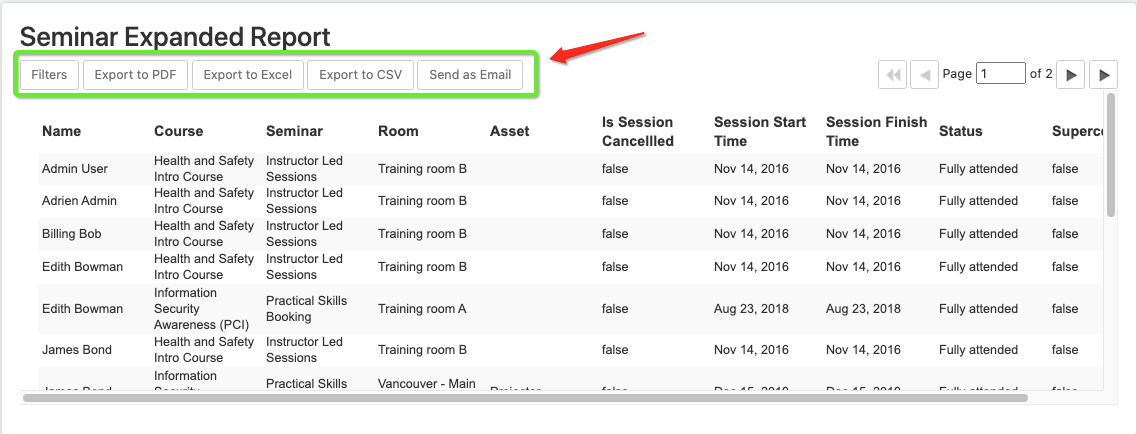Sort by the Course column header
The height and width of the screenshot is (434, 1137).
tap(178, 131)
